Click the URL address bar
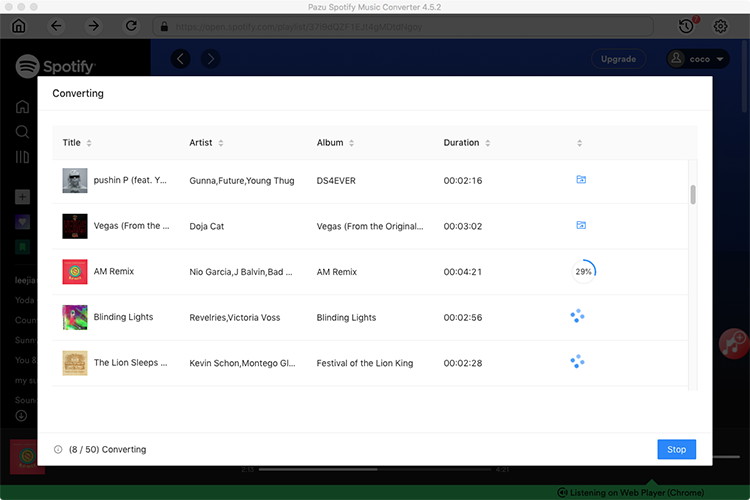 tap(400, 26)
